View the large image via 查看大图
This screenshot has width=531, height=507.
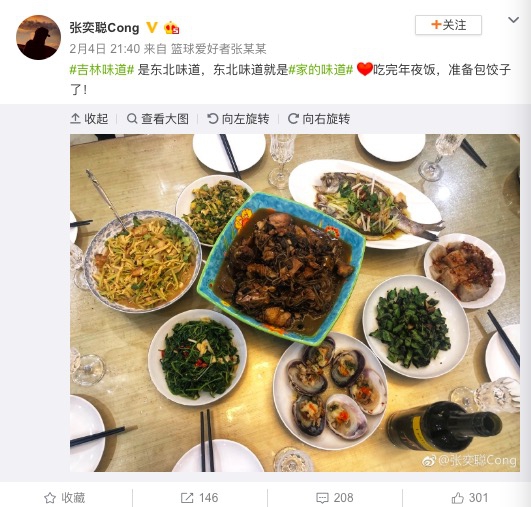[157, 119]
